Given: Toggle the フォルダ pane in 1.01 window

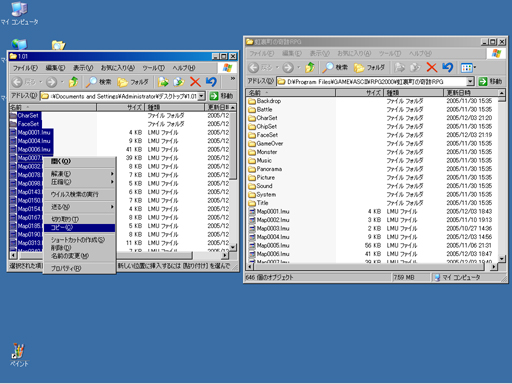Looking at the screenshot, I should (133, 82).
